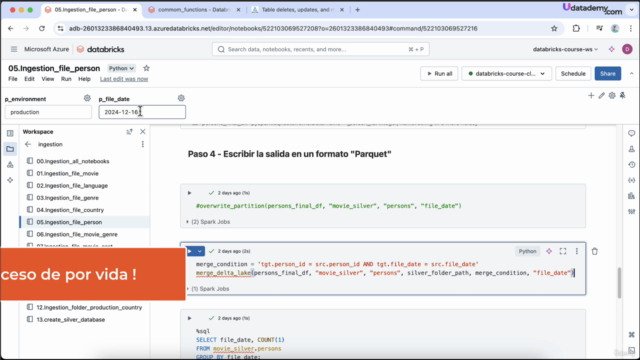This screenshot has height=360, width=640.
Task: Pin the widgets panel
Action: pos(622,96)
